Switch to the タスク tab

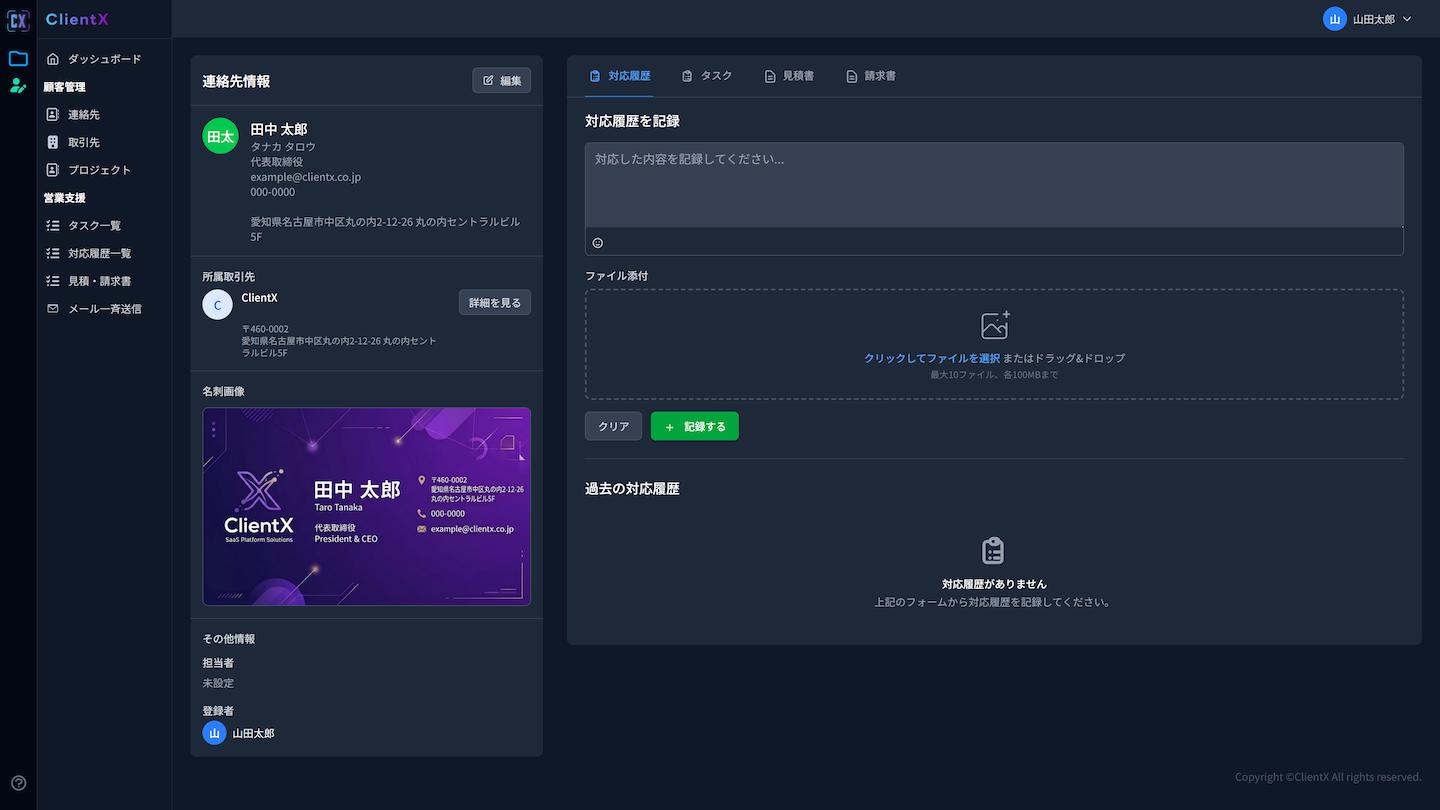point(707,74)
